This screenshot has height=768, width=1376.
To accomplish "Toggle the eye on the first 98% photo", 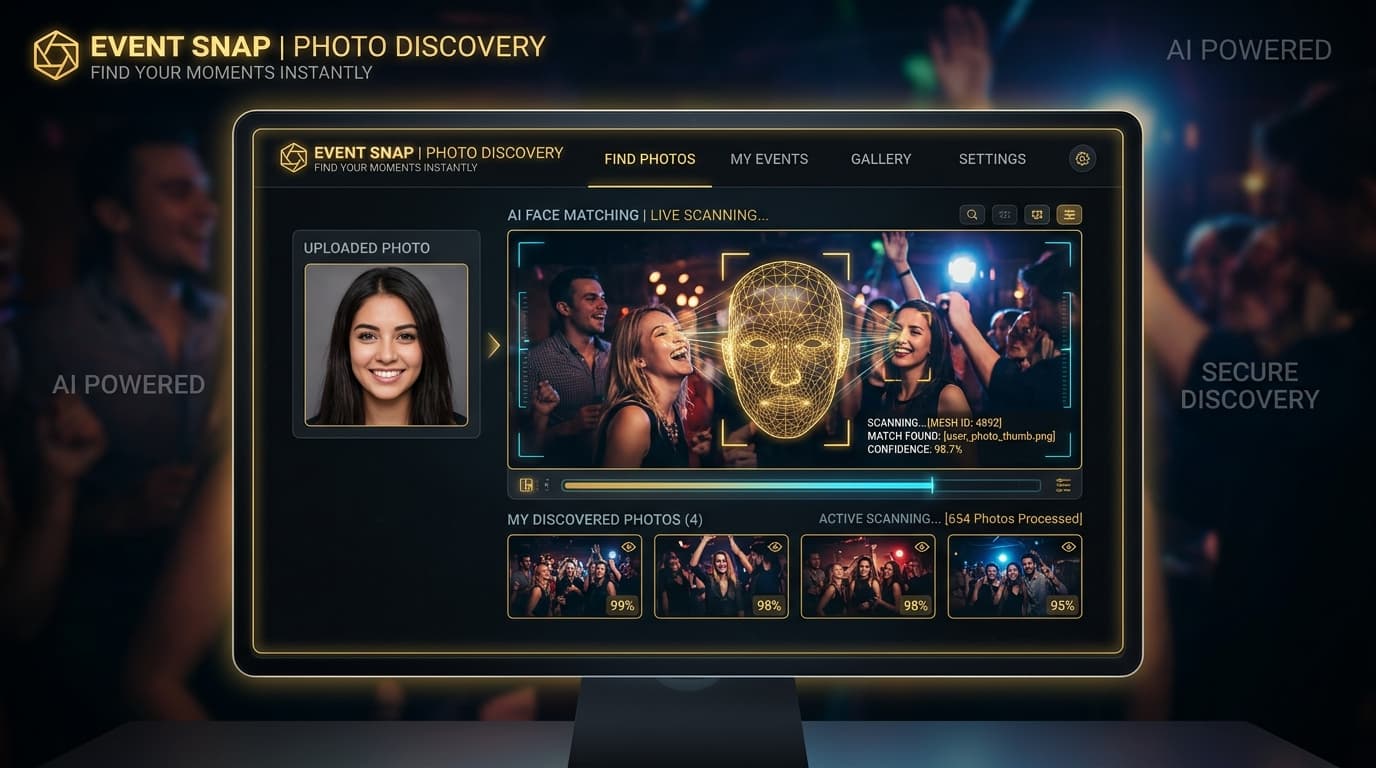I will click(x=775, y=547).
